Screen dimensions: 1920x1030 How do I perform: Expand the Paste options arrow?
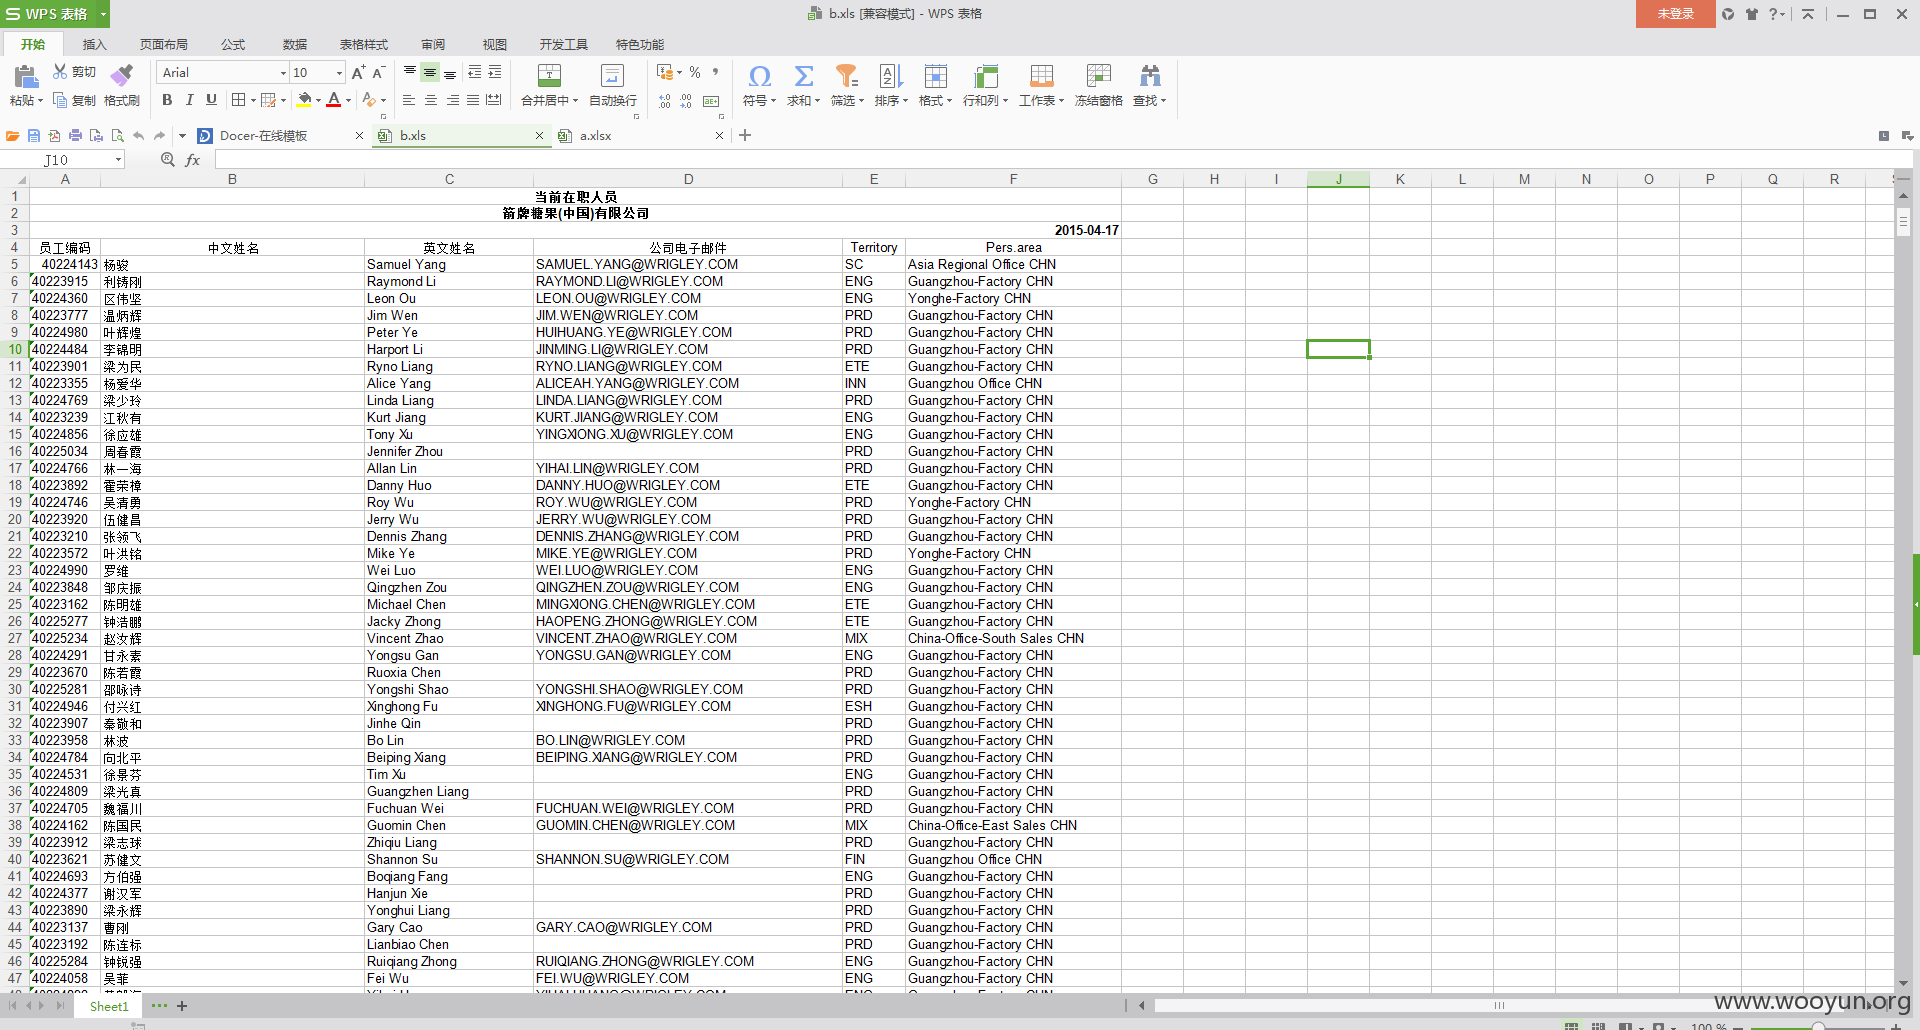(x=40, y=101)
